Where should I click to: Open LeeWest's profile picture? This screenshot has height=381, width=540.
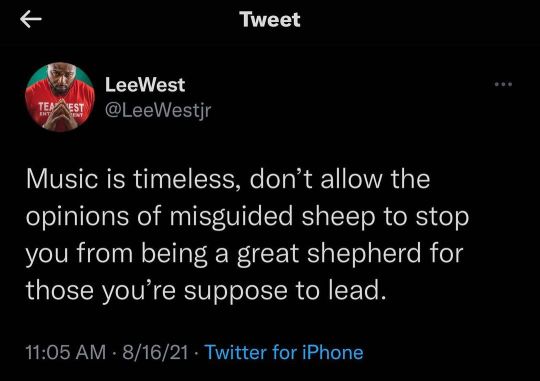point(60,97)
